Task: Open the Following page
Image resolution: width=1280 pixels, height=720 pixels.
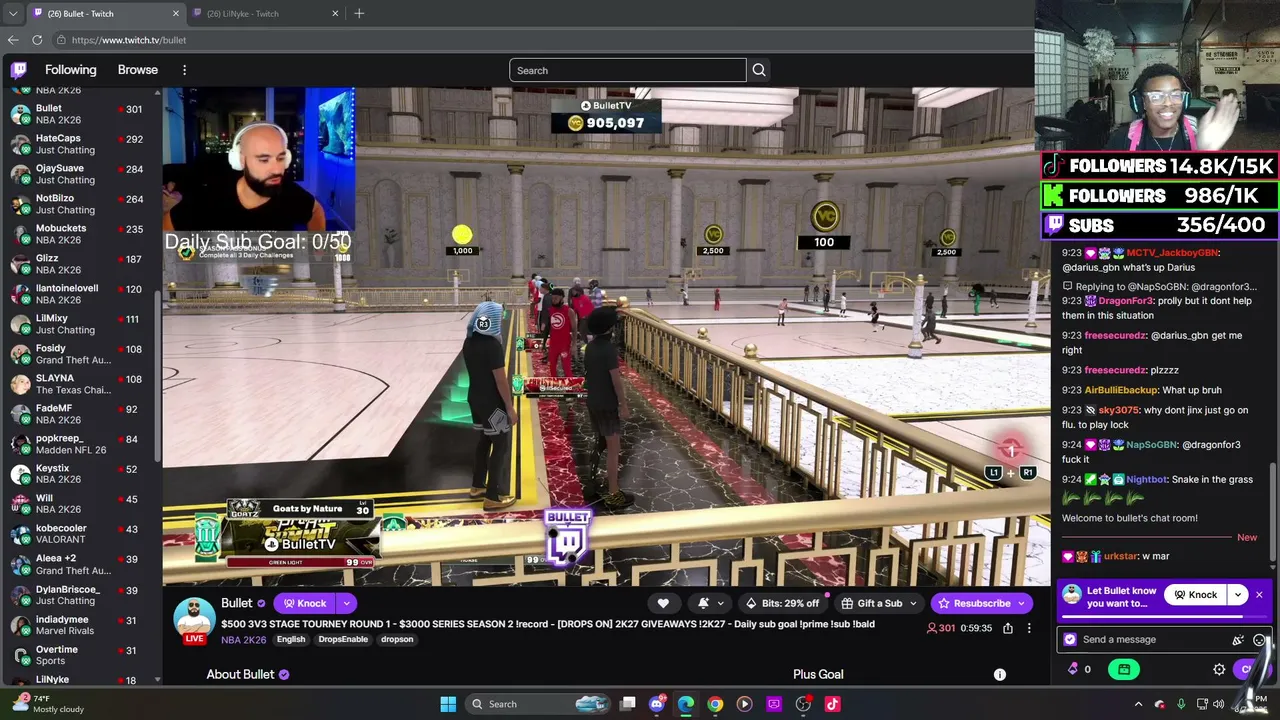Action: click(x=70, y=70)
